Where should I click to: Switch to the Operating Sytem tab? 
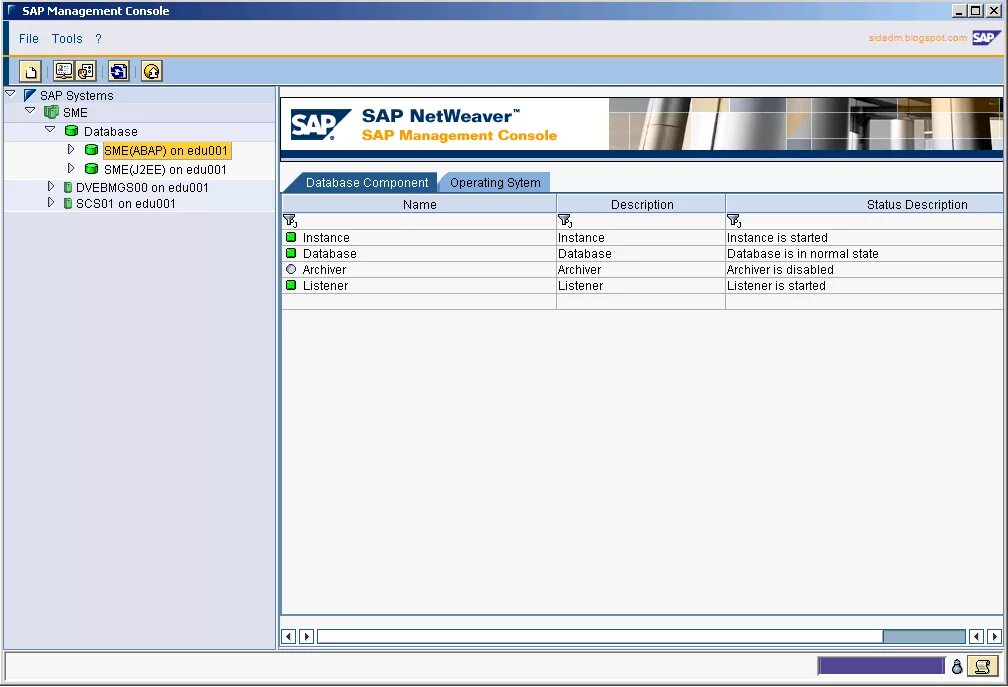[x=495, y=183]
